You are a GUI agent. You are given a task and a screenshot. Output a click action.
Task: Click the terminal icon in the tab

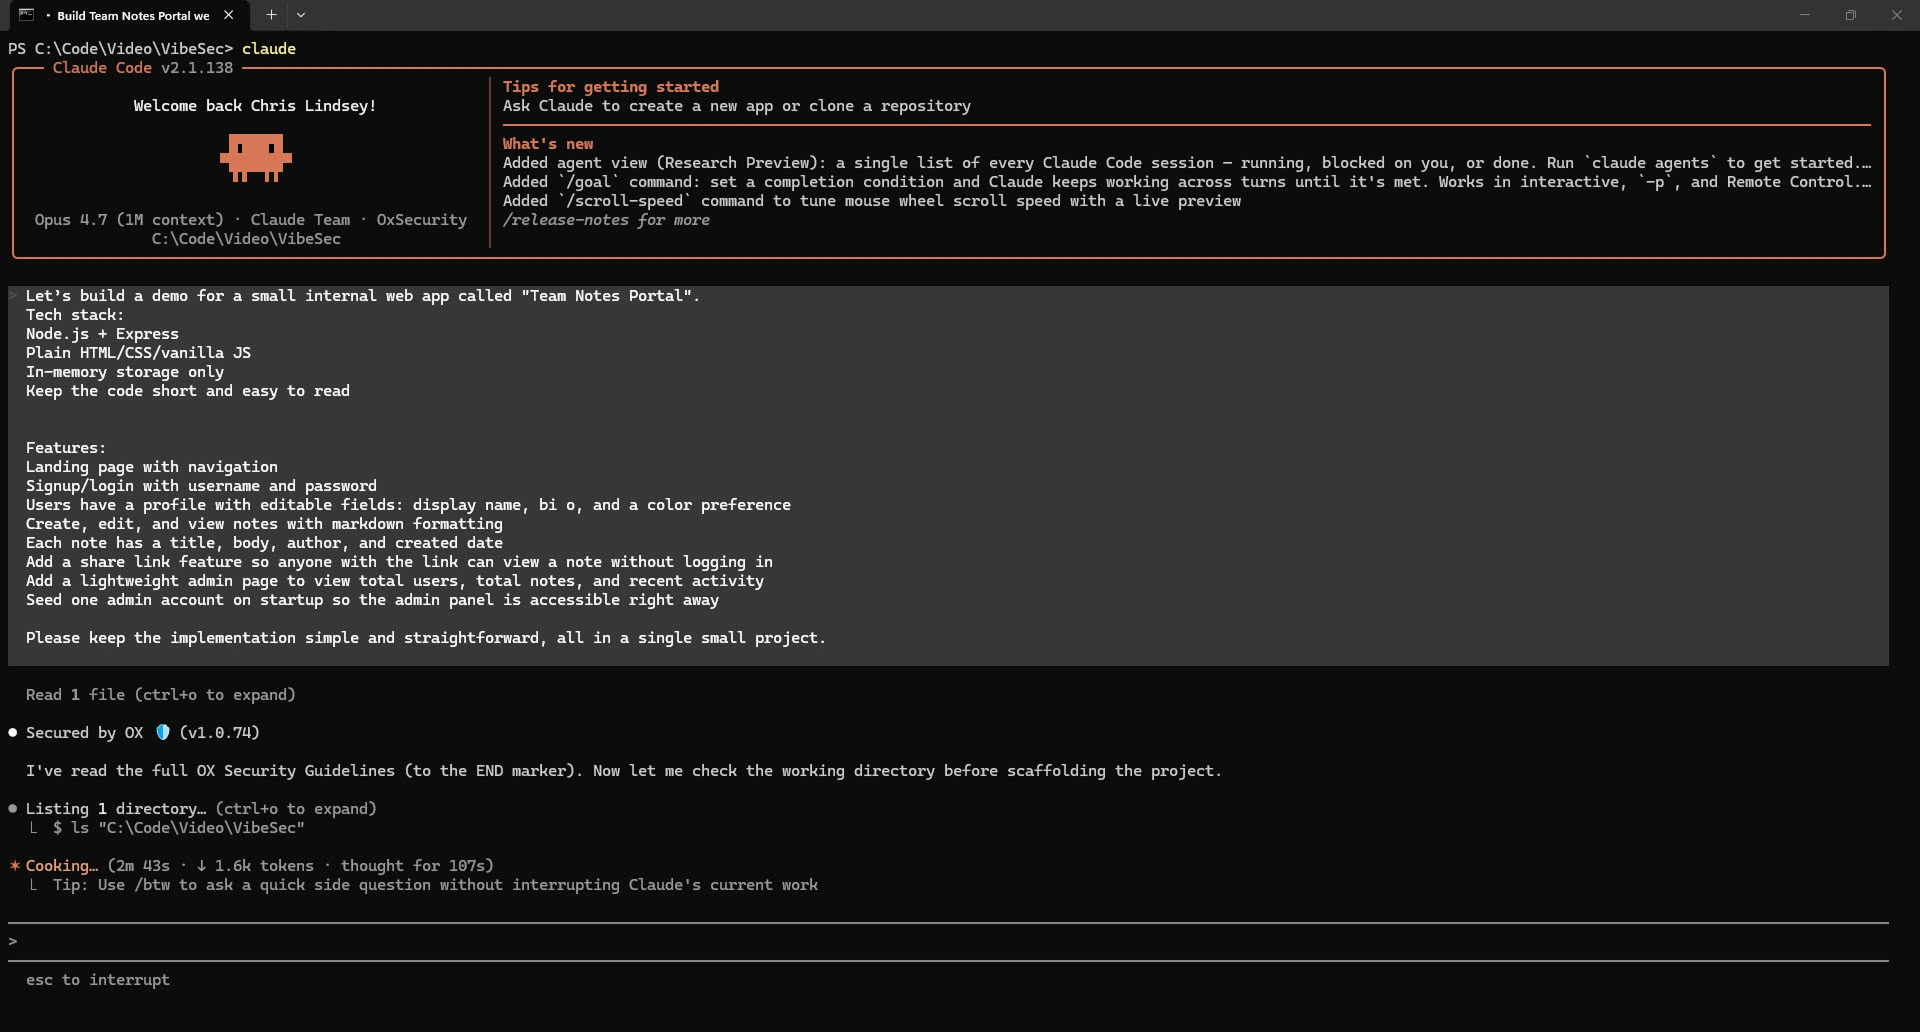27,15
